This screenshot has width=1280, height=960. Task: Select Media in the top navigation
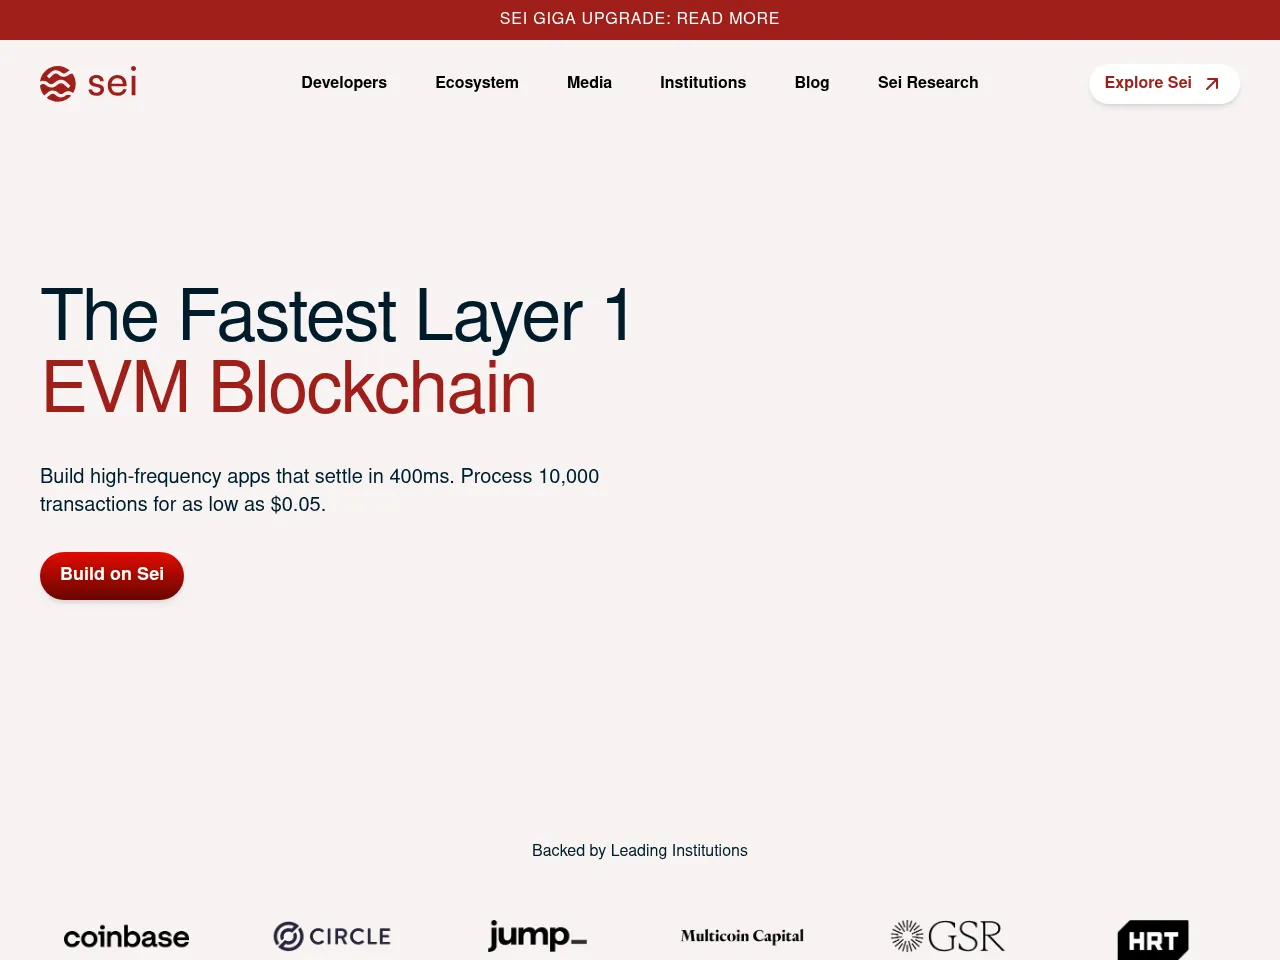coord(589,83)
